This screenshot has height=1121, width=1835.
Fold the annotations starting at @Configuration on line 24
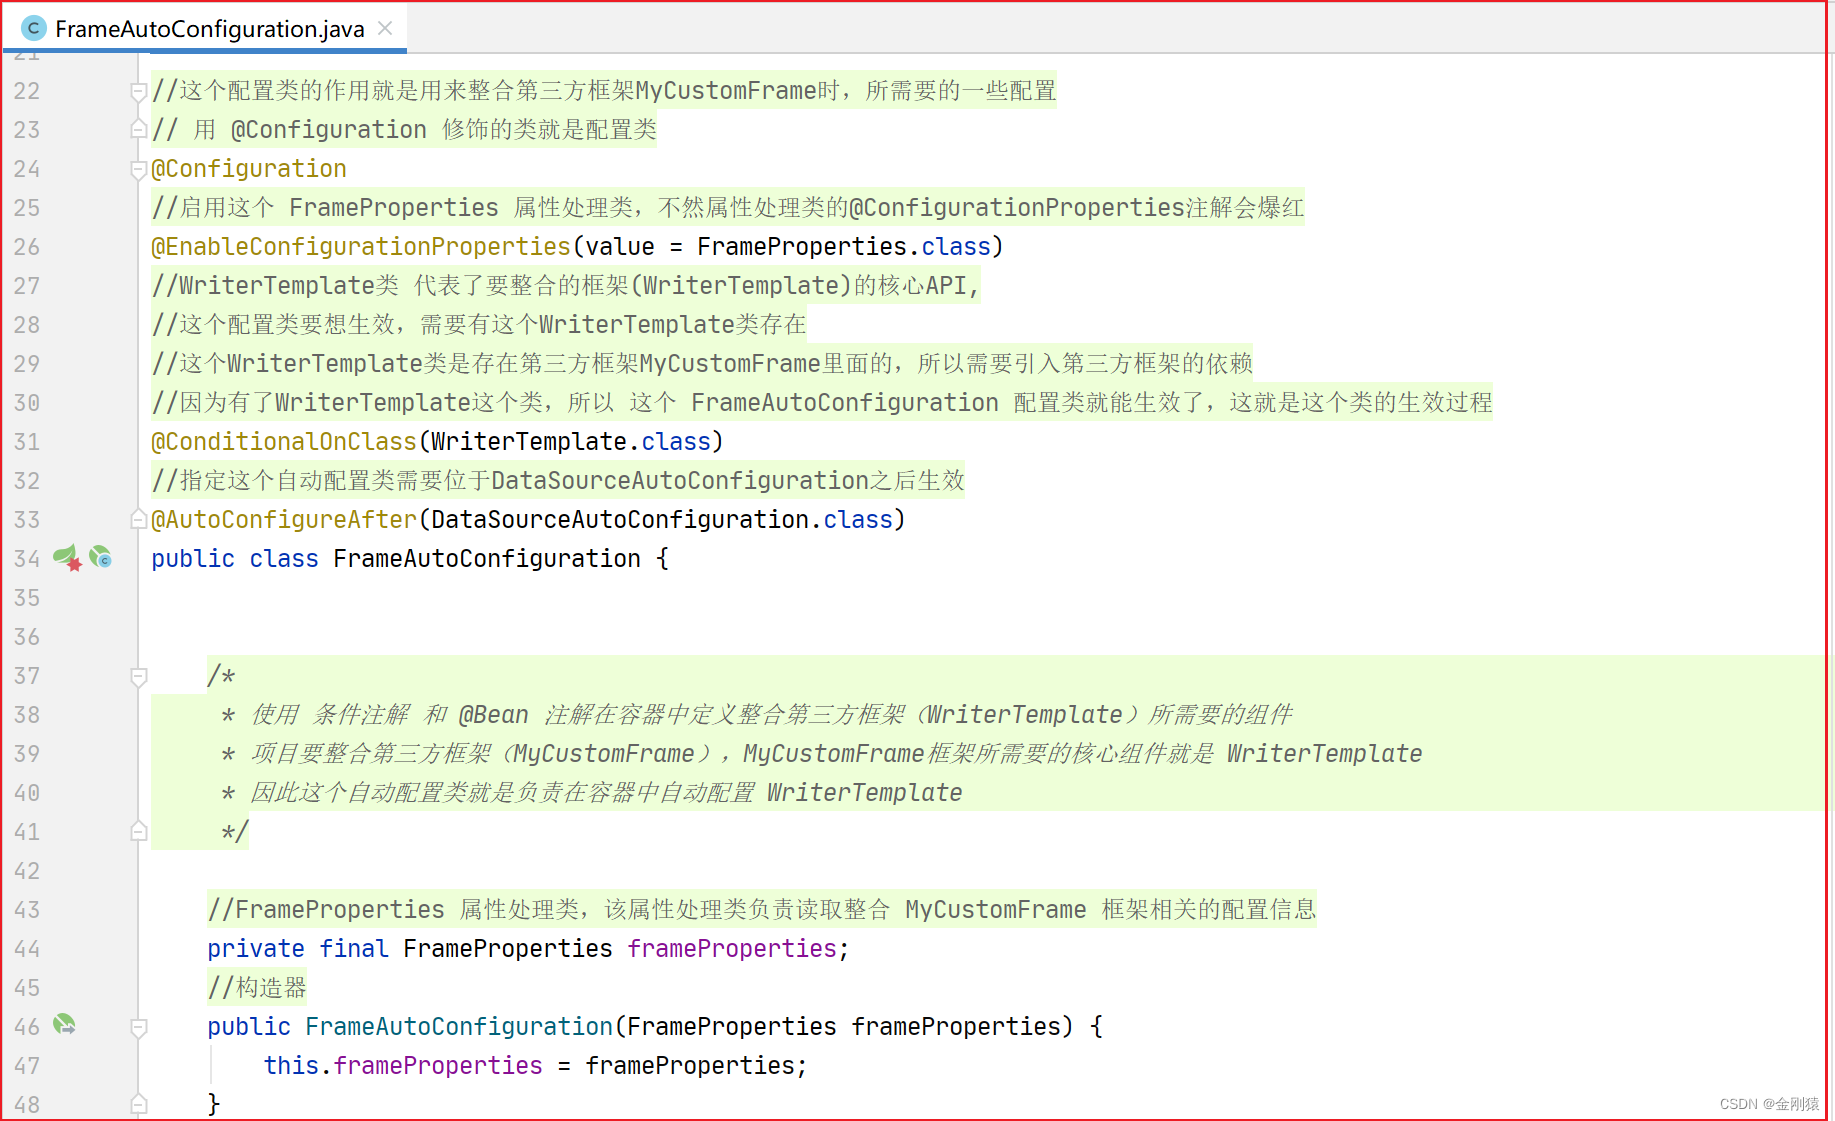[x=139, y=170]
